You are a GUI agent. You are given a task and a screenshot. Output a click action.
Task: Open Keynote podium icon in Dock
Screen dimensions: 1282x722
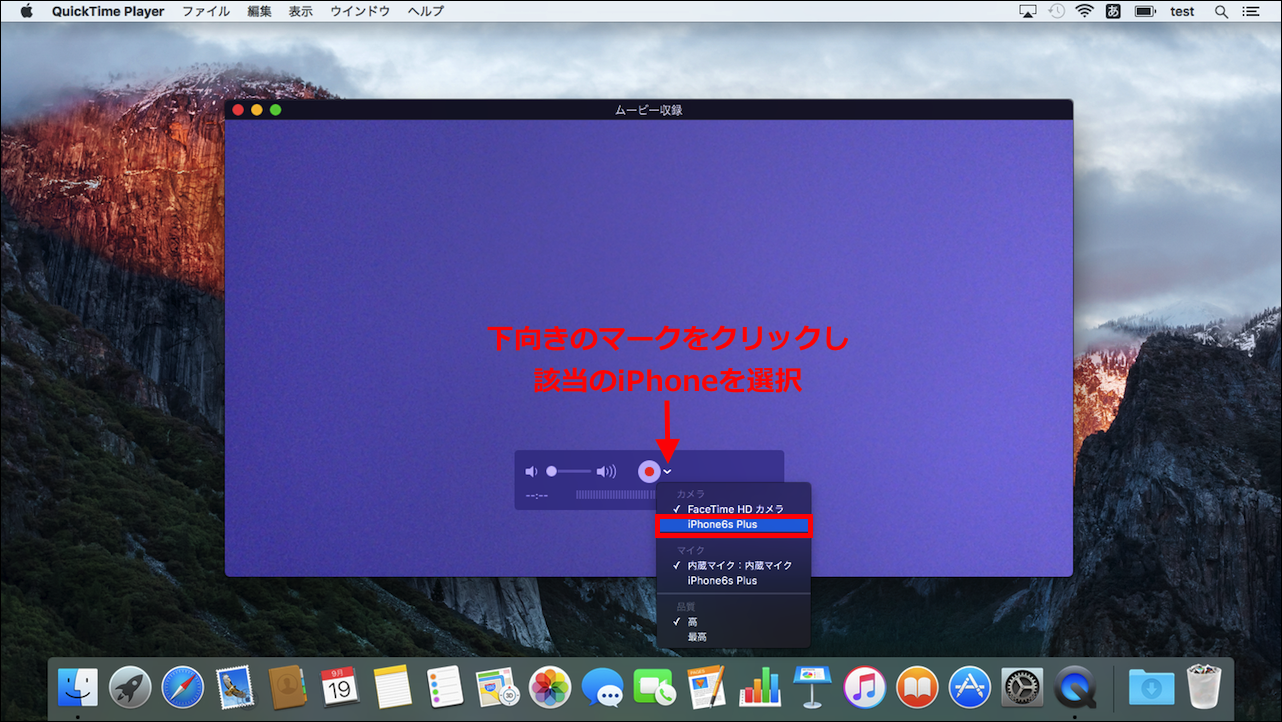click(x=812, y=687)
